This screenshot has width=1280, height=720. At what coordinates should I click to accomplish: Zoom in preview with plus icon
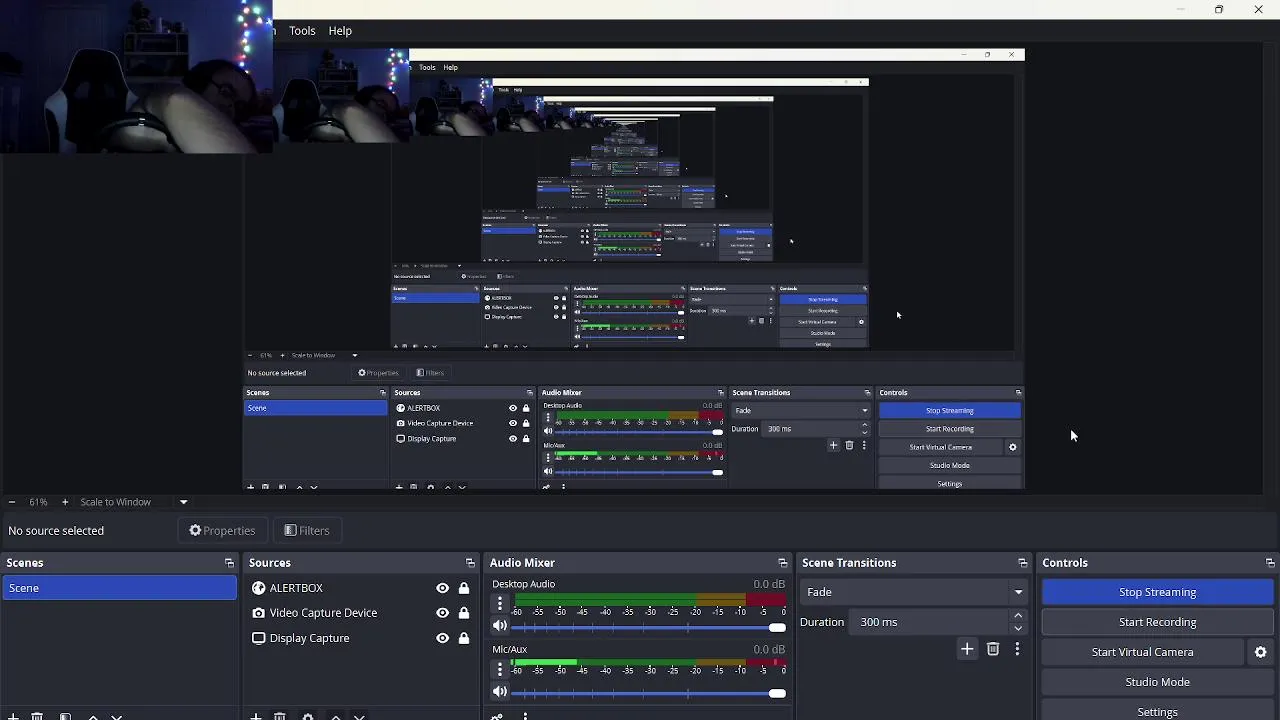[x=65, y=502]
